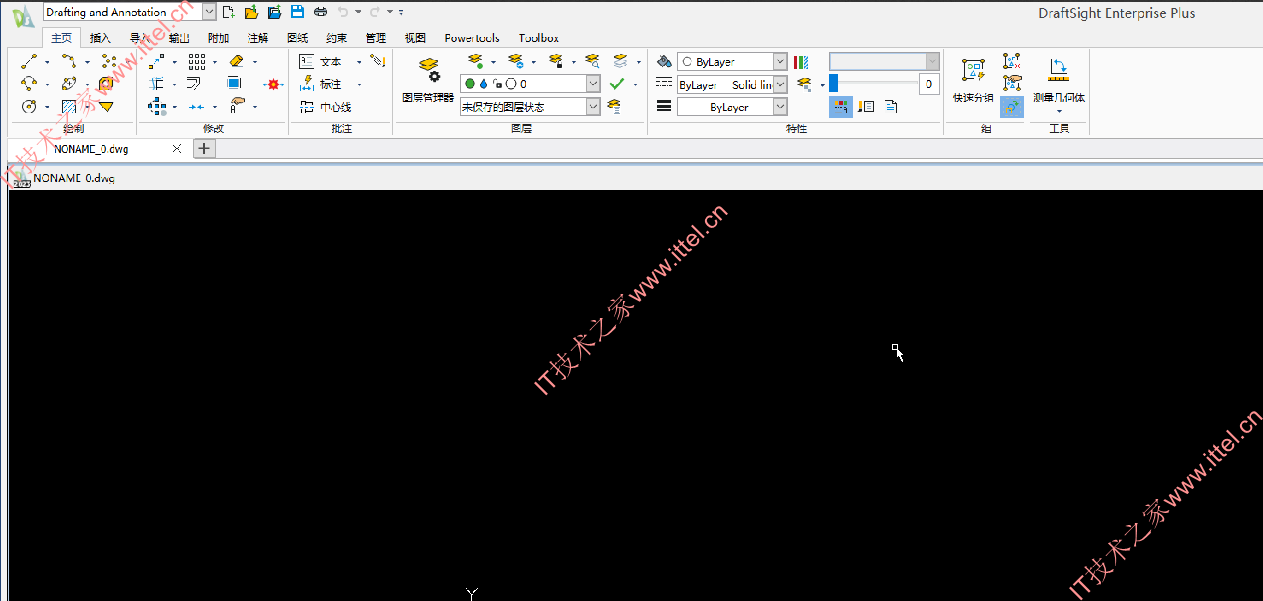Viewport: 1263px width, 601px height.
Task: Add a new drawing tab with plus button
Action: [x=204, y=148]
